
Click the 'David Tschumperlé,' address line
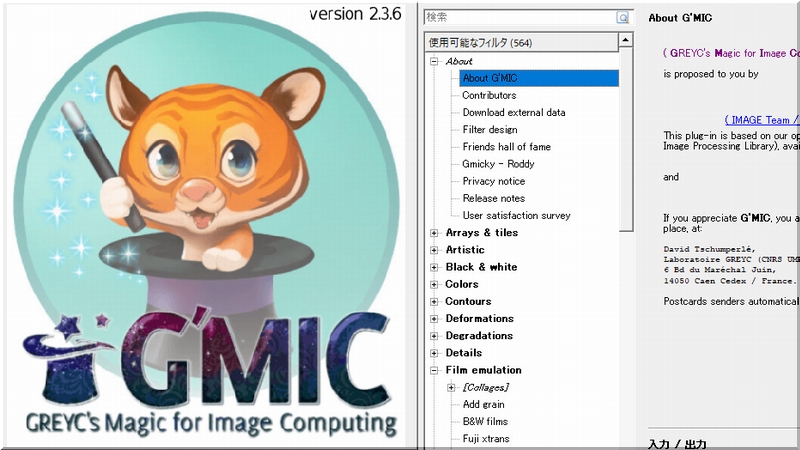[x=709, y=249]
